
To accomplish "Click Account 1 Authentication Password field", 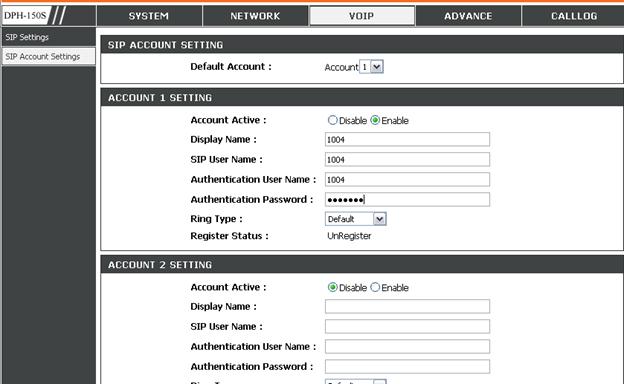I will (x=407, y=199).
